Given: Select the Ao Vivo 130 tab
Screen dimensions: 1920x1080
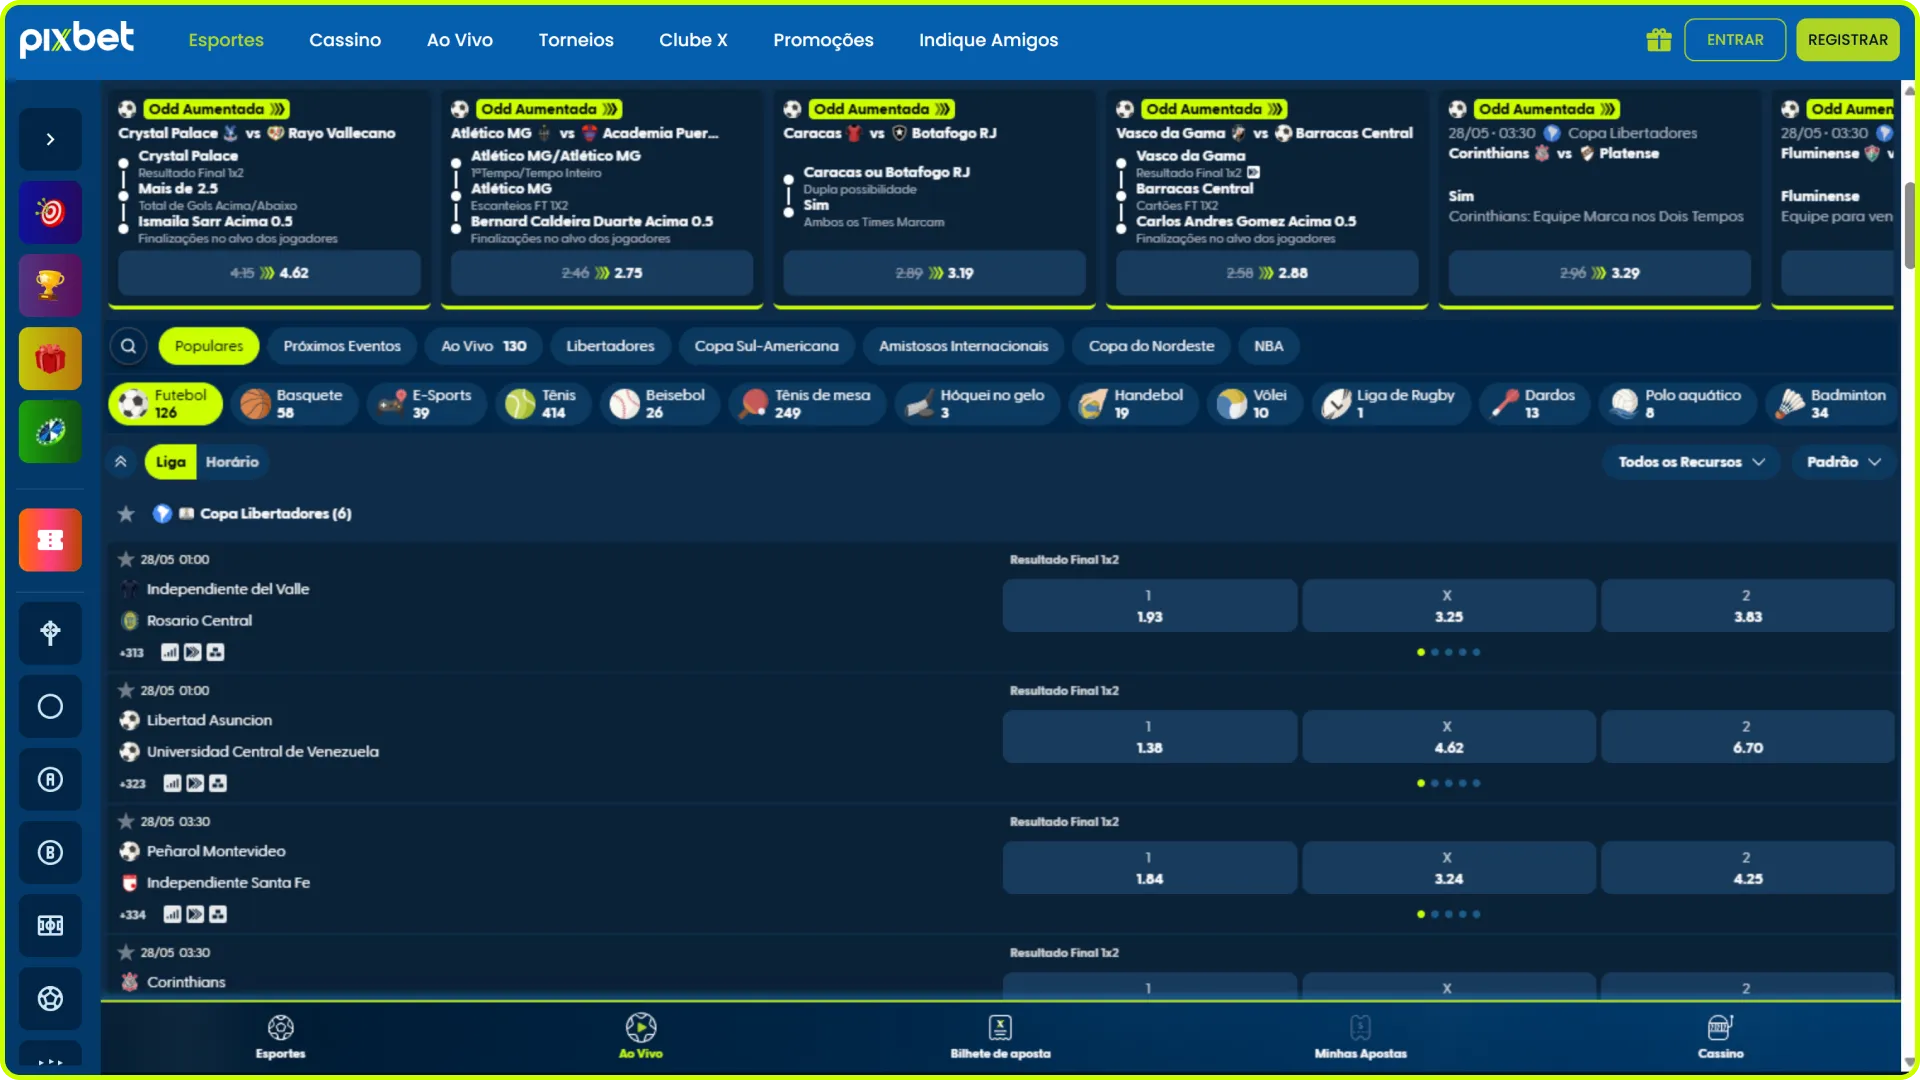Looking at the screenshot, I should pos(484,346).
